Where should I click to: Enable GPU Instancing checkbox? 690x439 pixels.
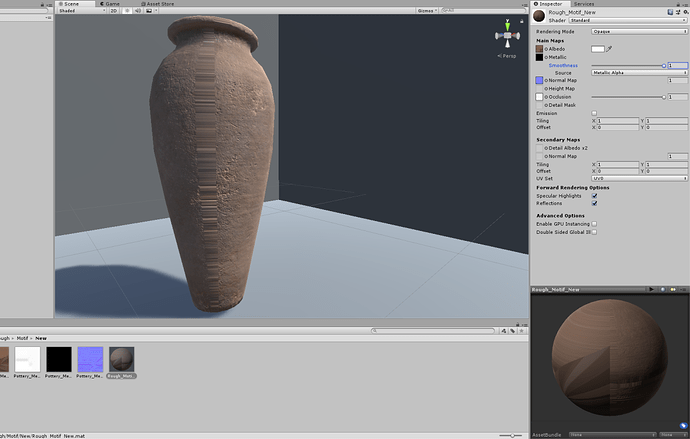coord(594,224)
